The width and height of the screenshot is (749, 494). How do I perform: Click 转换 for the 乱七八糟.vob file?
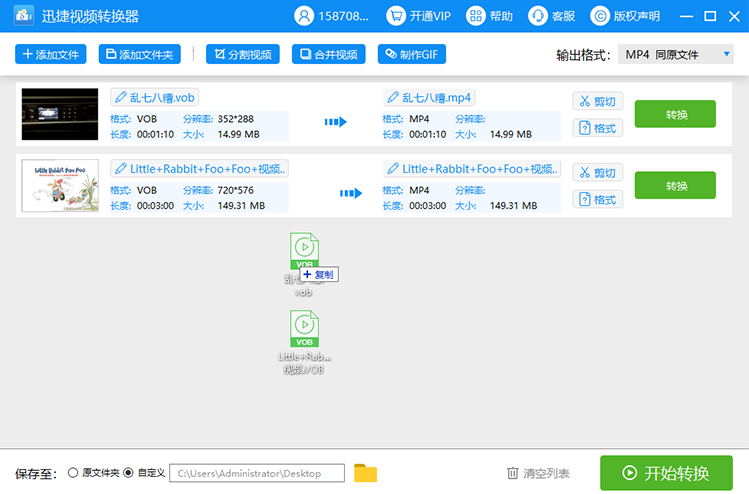(x=675, y=114)
